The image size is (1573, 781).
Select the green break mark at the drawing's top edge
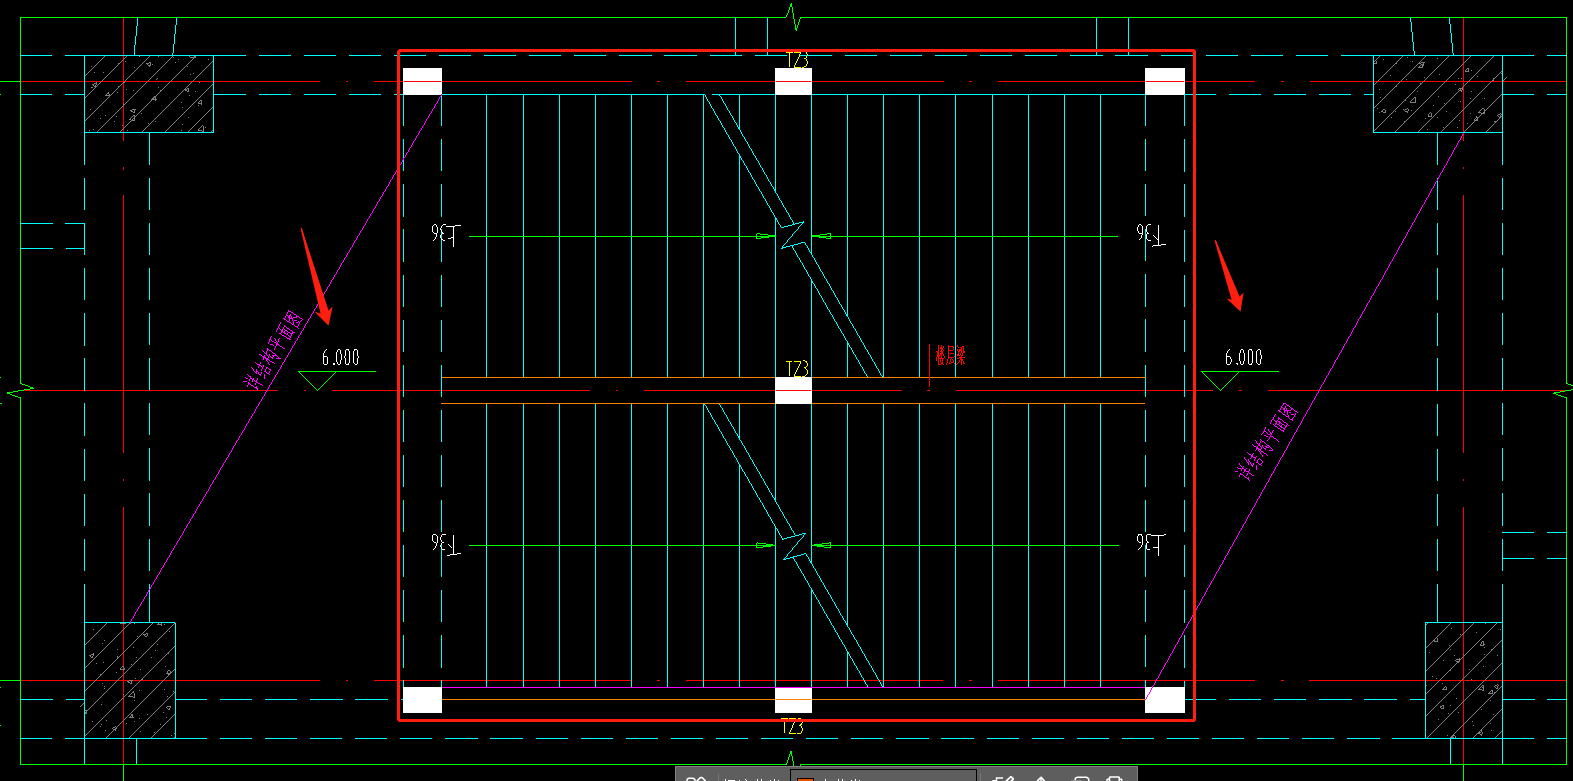793,17
